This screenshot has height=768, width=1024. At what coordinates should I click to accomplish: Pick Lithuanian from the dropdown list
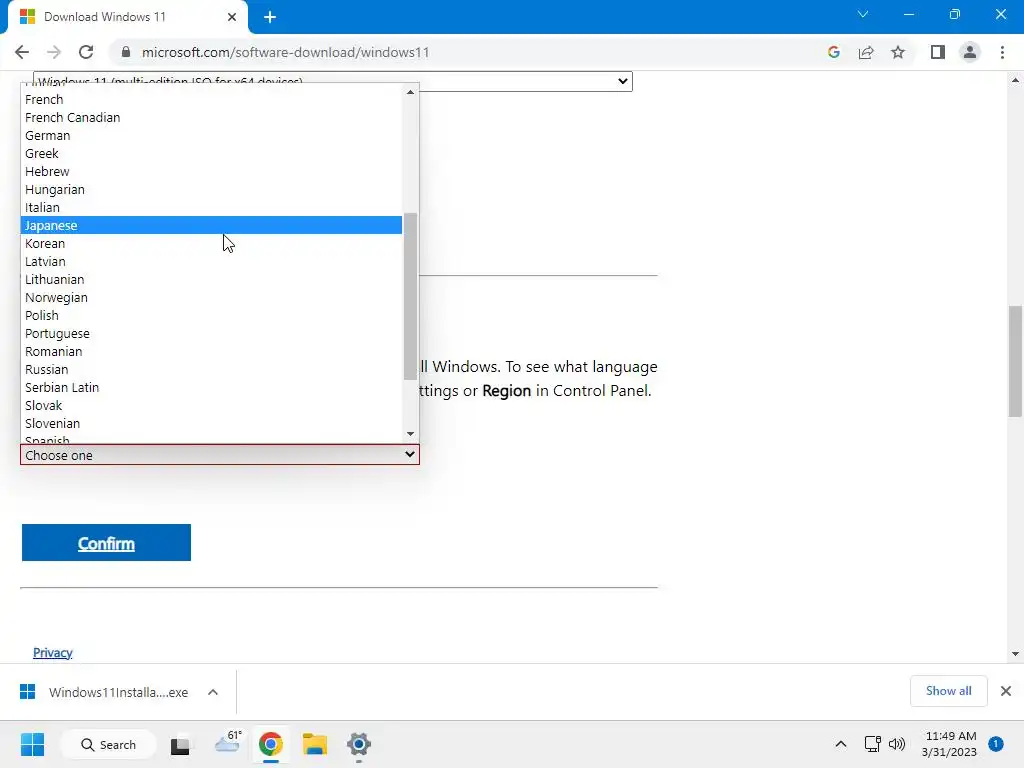pos(212,280)
